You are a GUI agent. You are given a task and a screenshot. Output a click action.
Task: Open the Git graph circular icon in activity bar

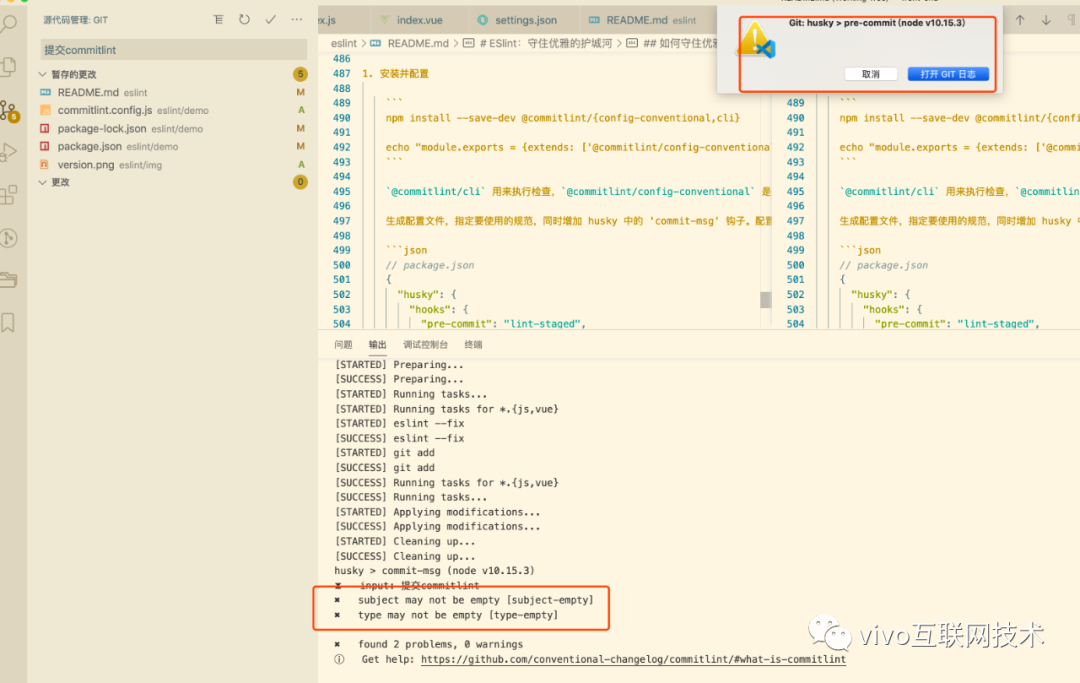[x=9, y=238]
